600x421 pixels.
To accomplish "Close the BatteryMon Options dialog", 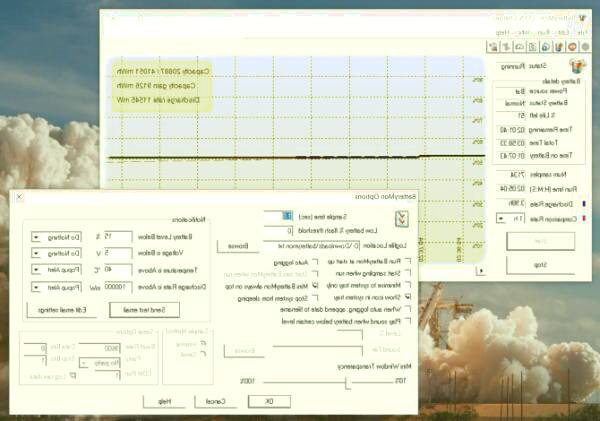I will 20,197.
